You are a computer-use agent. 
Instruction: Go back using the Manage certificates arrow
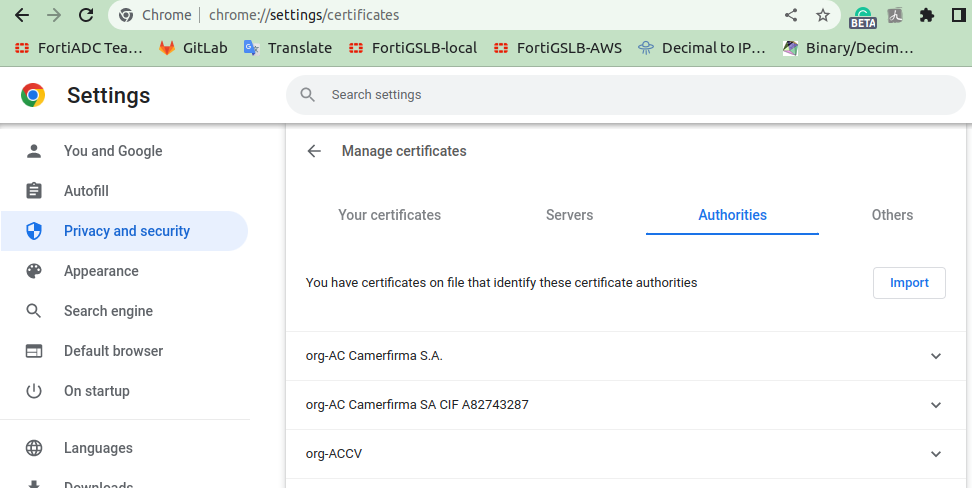(314, 151)
